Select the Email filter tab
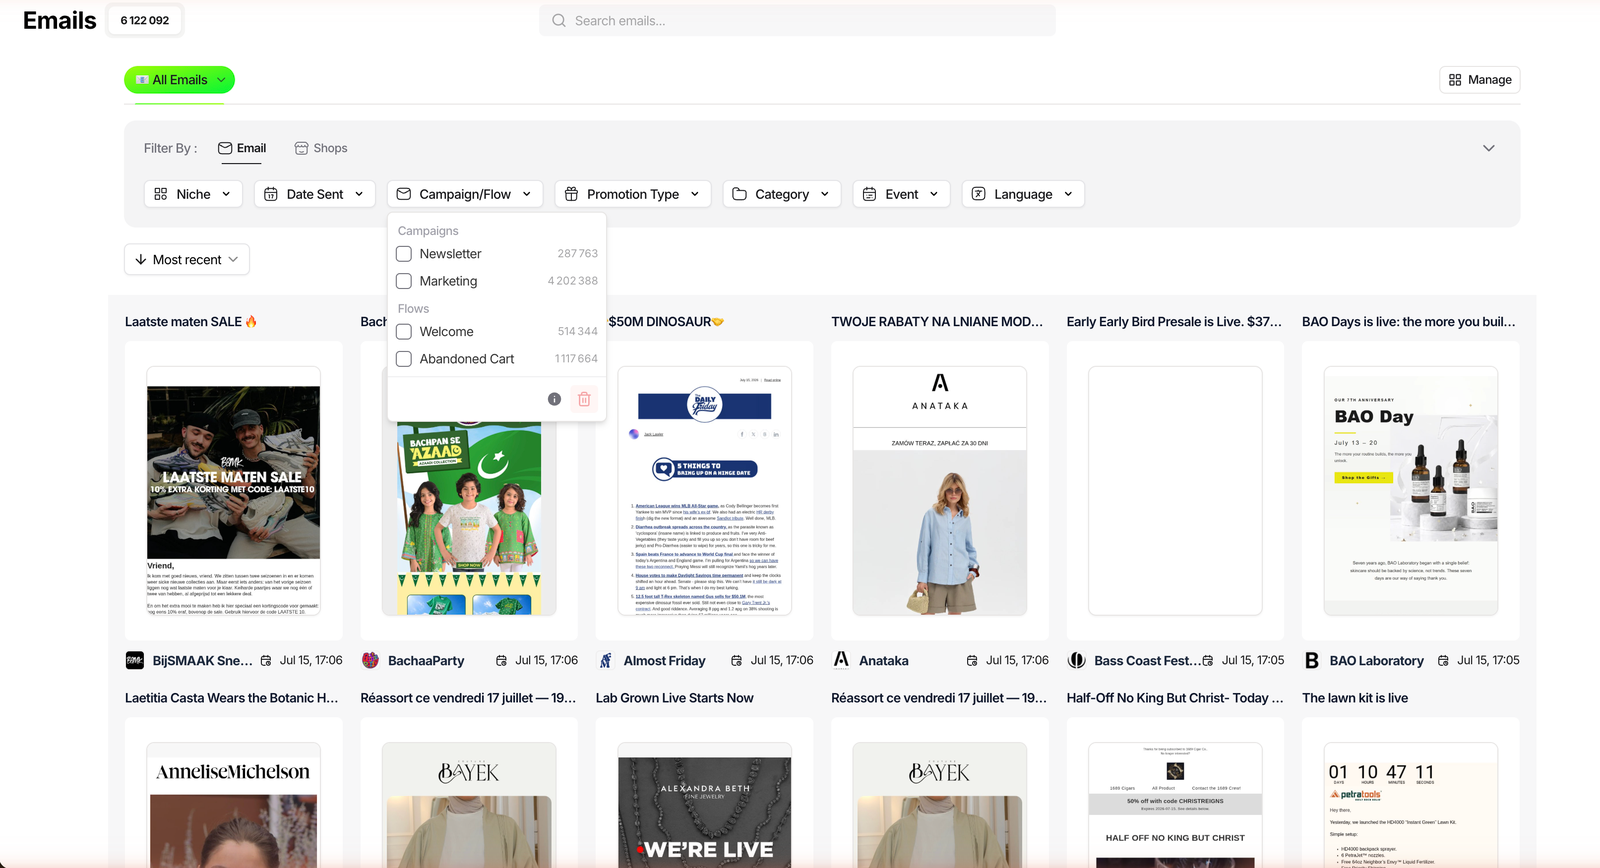Viewport: 1600px width, 868px height. tap(242, 148)
